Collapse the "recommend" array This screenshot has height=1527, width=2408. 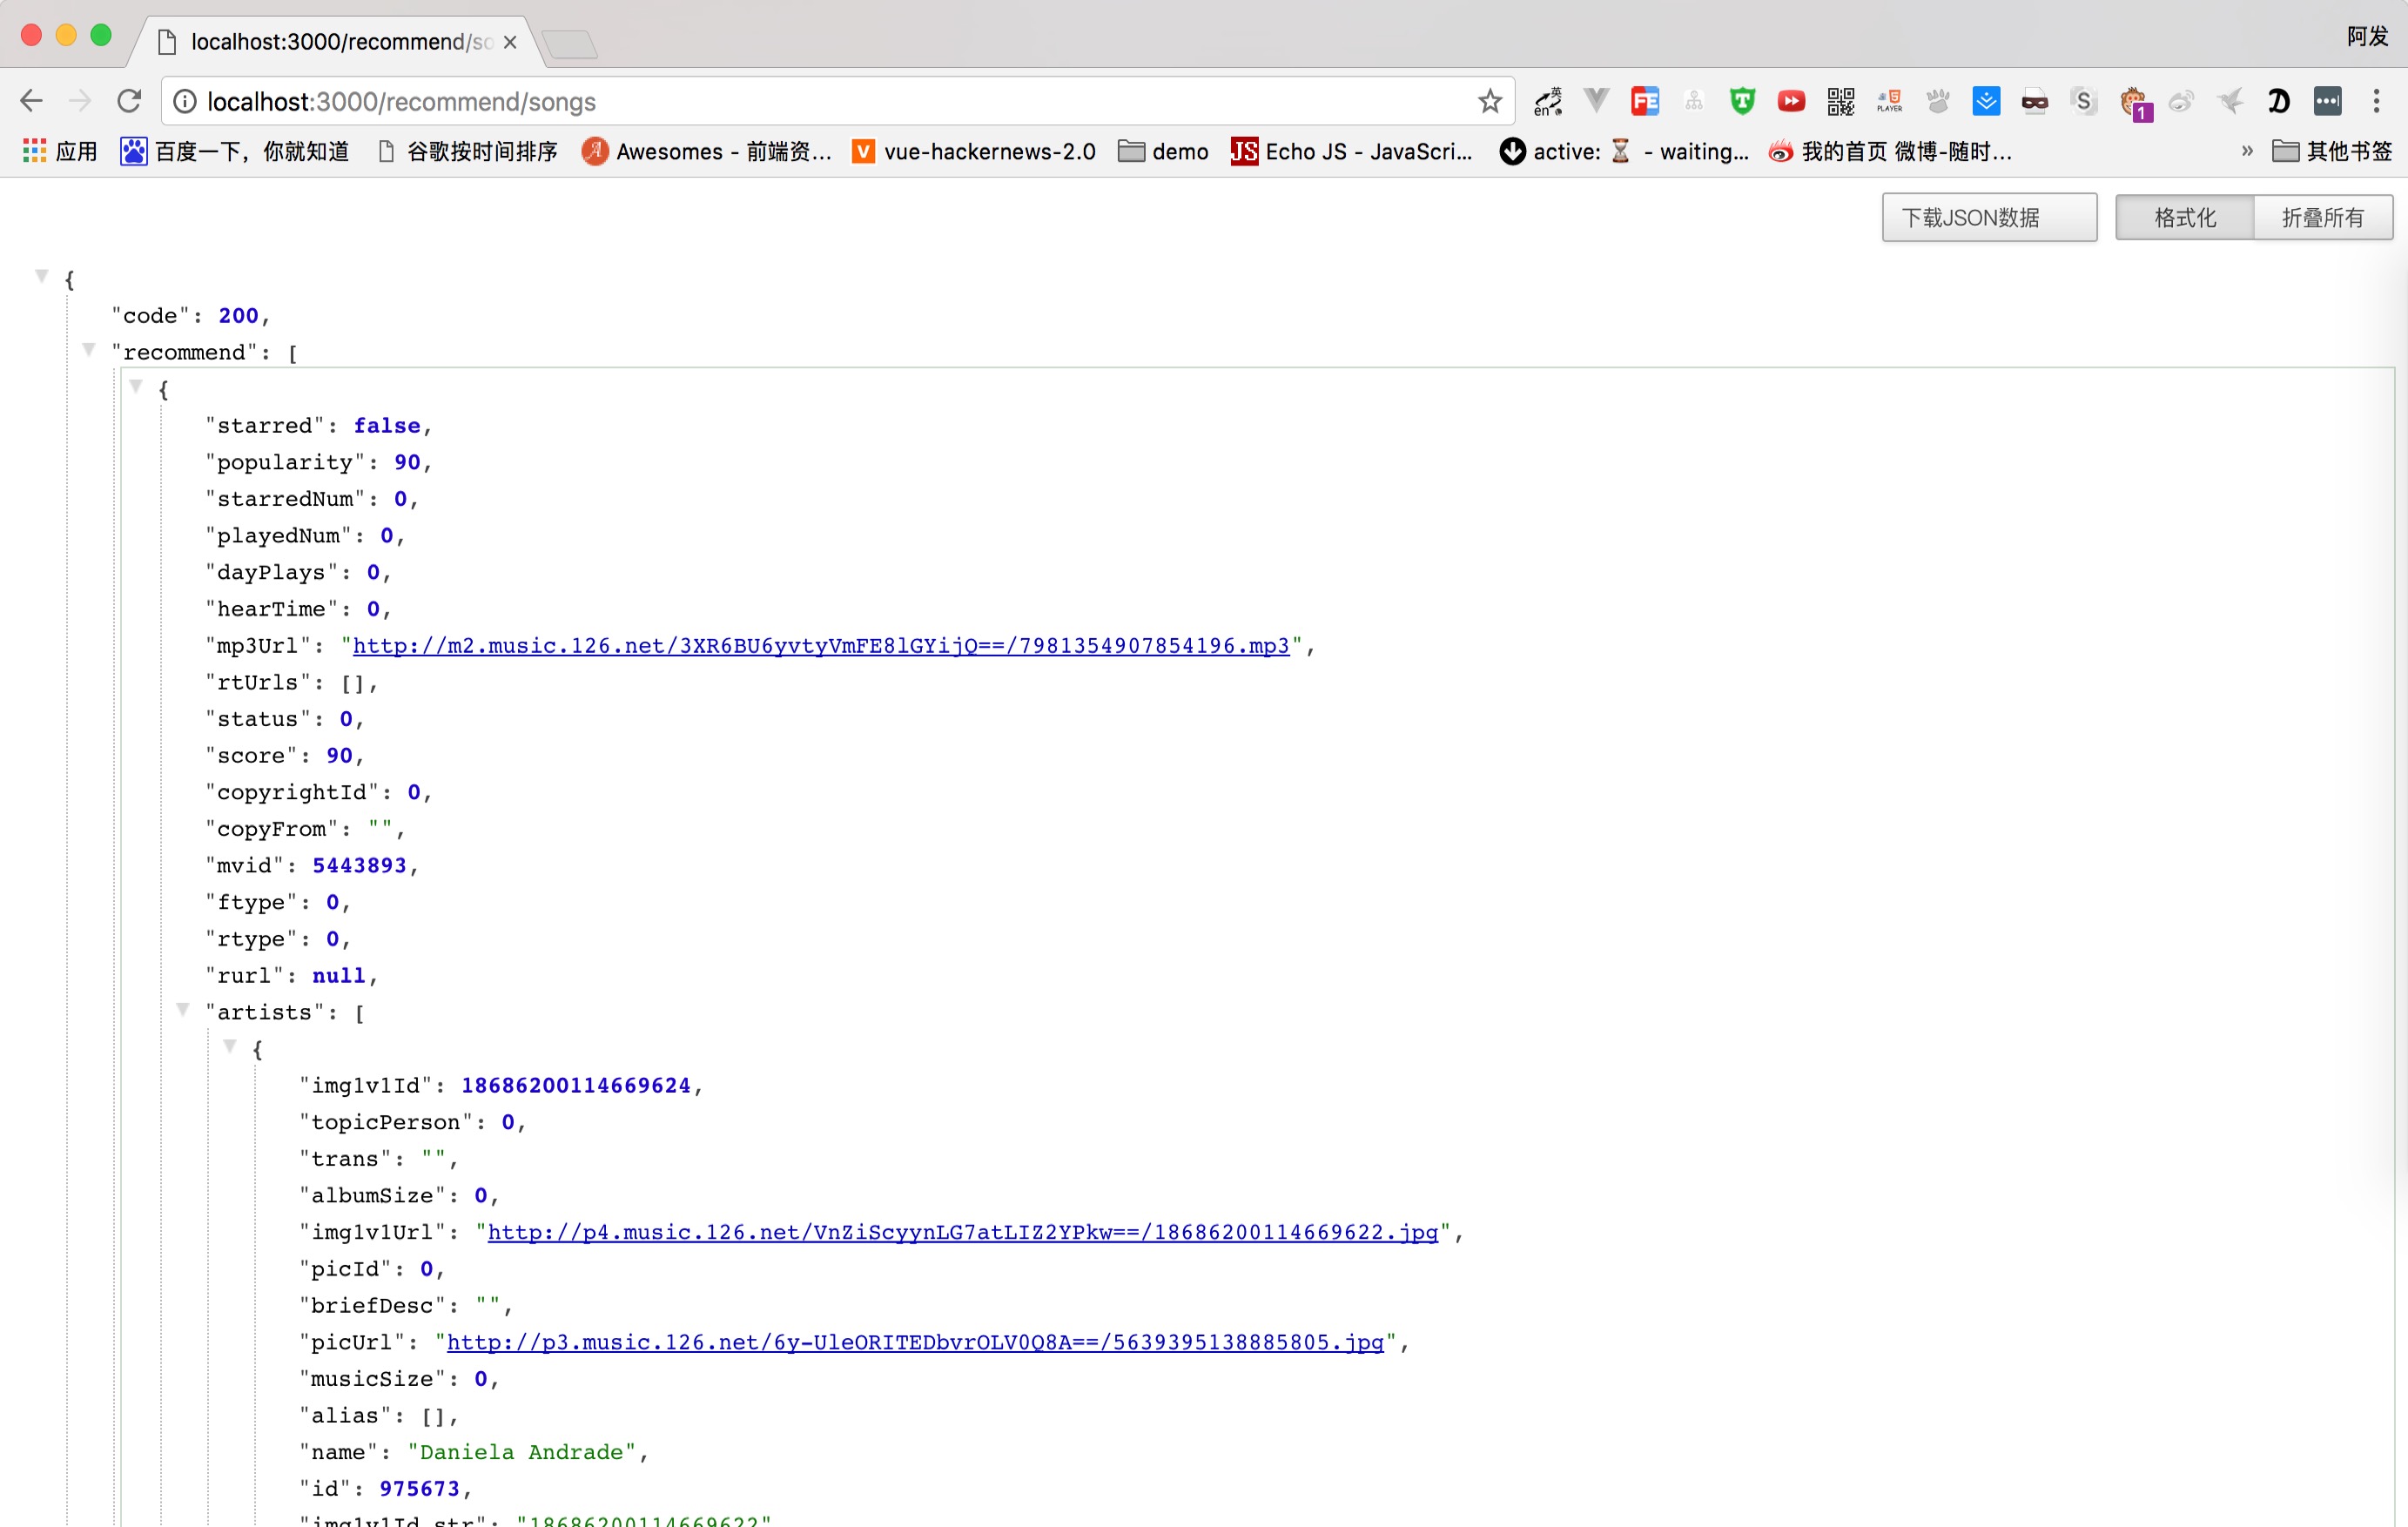coord(89,350)
